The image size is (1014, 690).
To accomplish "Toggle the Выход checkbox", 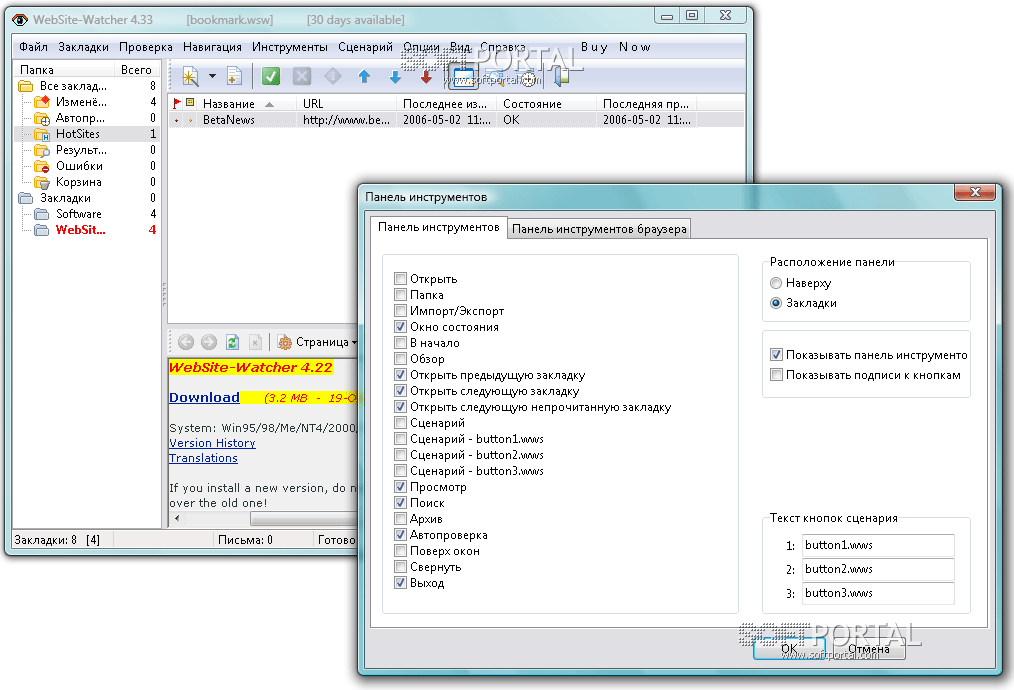I will (400, 583).
